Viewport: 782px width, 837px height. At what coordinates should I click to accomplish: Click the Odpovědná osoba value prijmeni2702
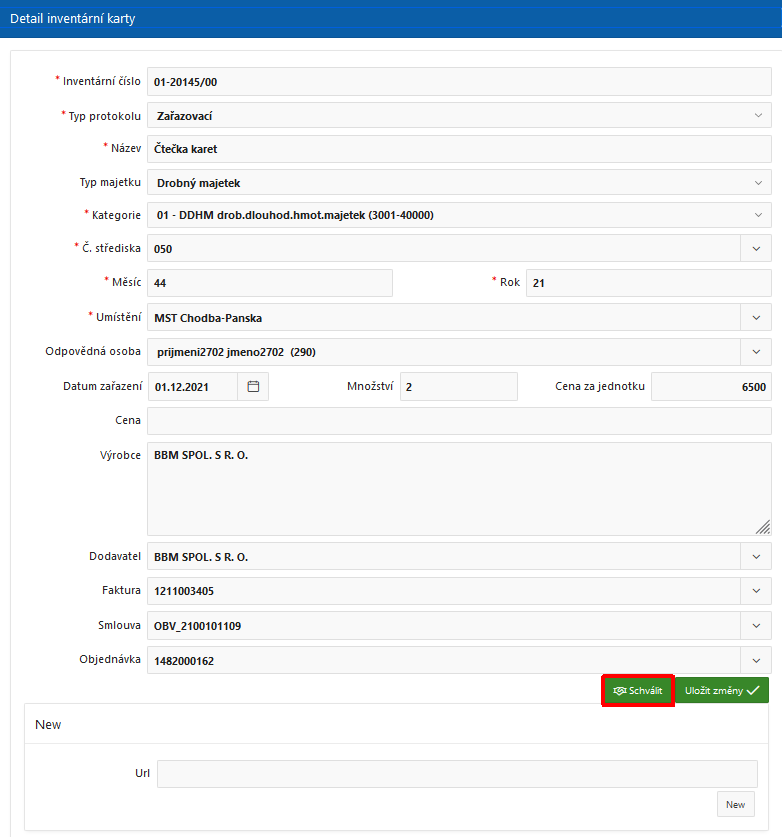pyautogui.click(x=236, y=352)
